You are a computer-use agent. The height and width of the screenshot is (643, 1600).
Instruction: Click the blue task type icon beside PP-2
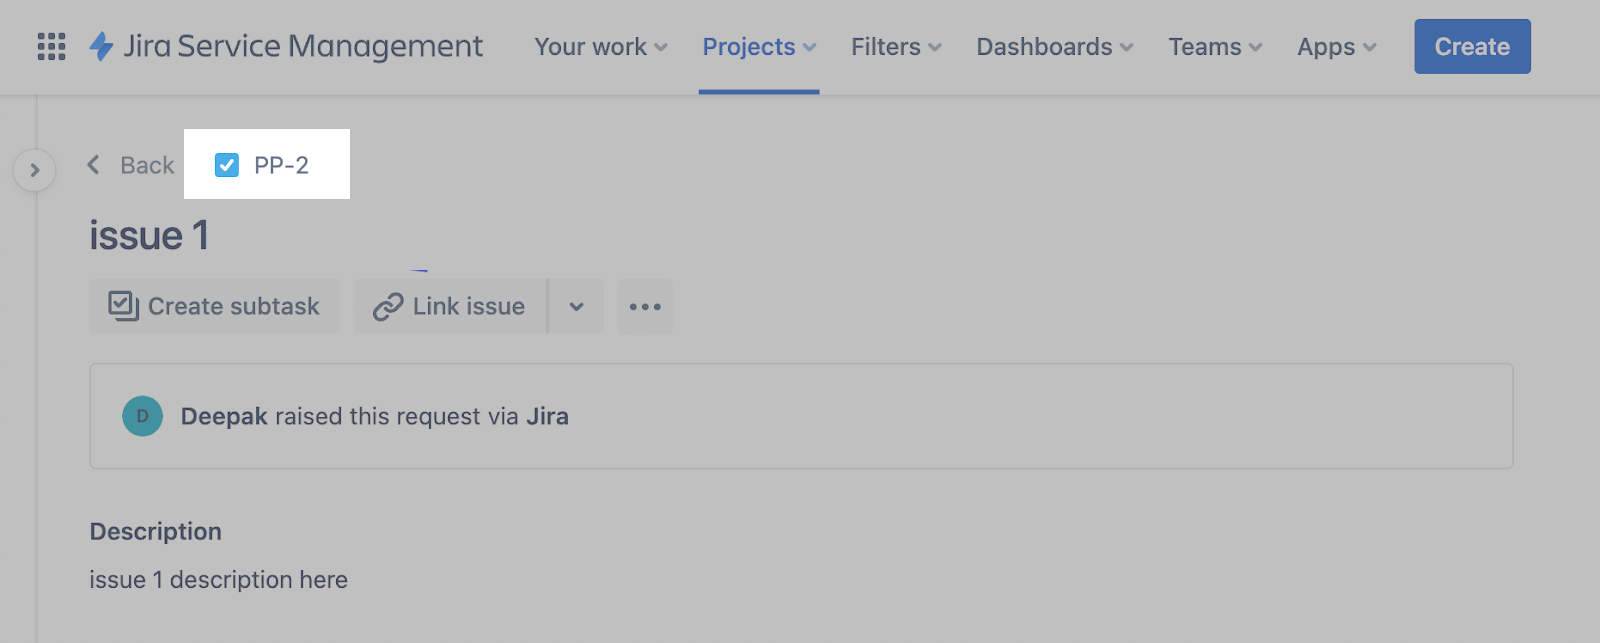coord(227,165)
